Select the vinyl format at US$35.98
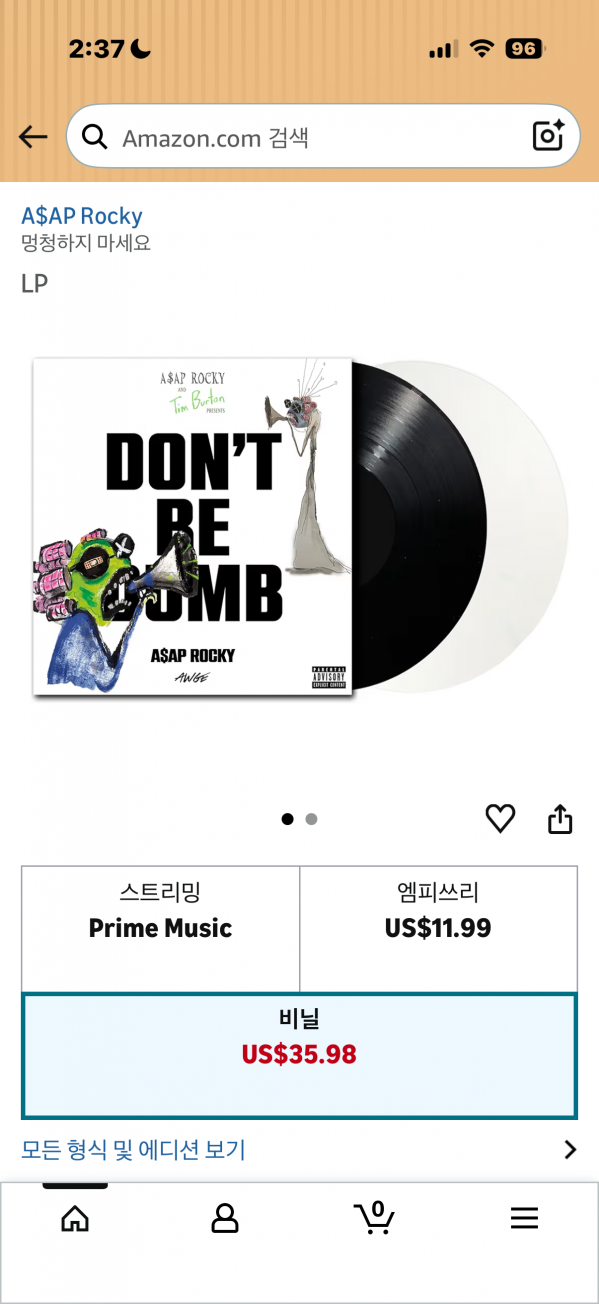Screen dimensions: 599x1304 point(299,1055)
